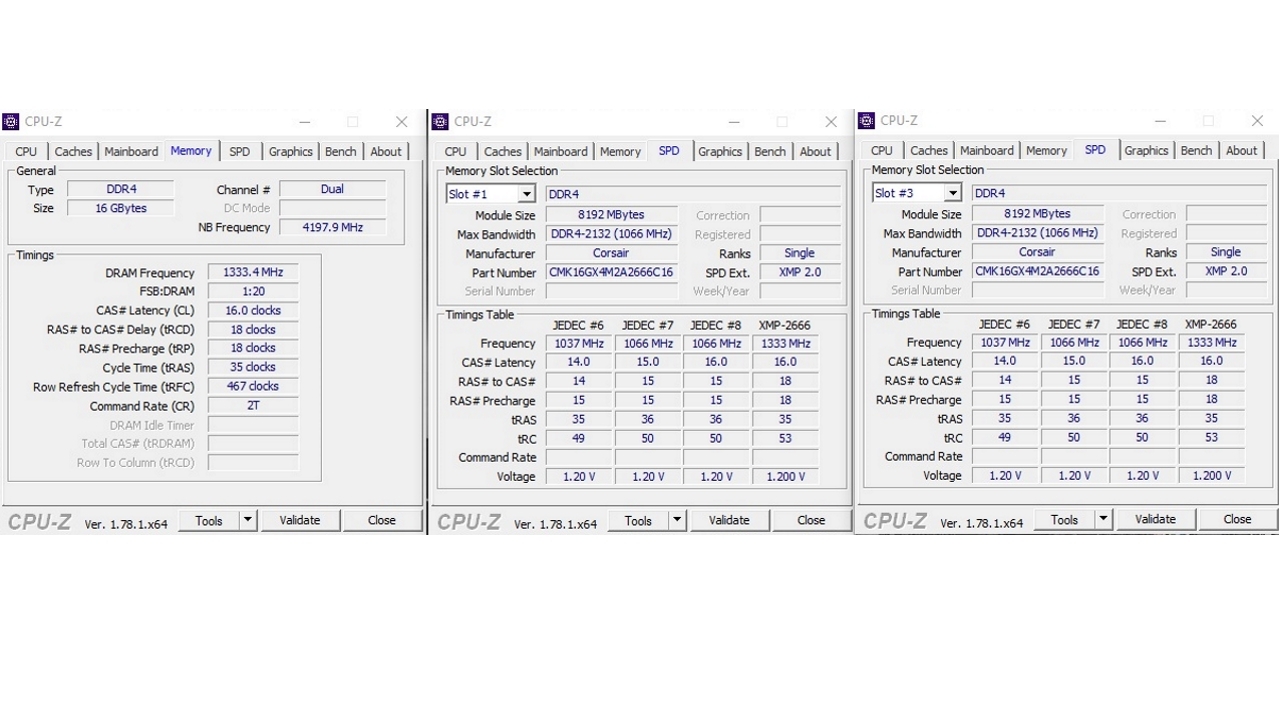
Task: Click XMP-2666 voltage 1.200 V, Slot #1 window
Action: (x=785, y=476)
